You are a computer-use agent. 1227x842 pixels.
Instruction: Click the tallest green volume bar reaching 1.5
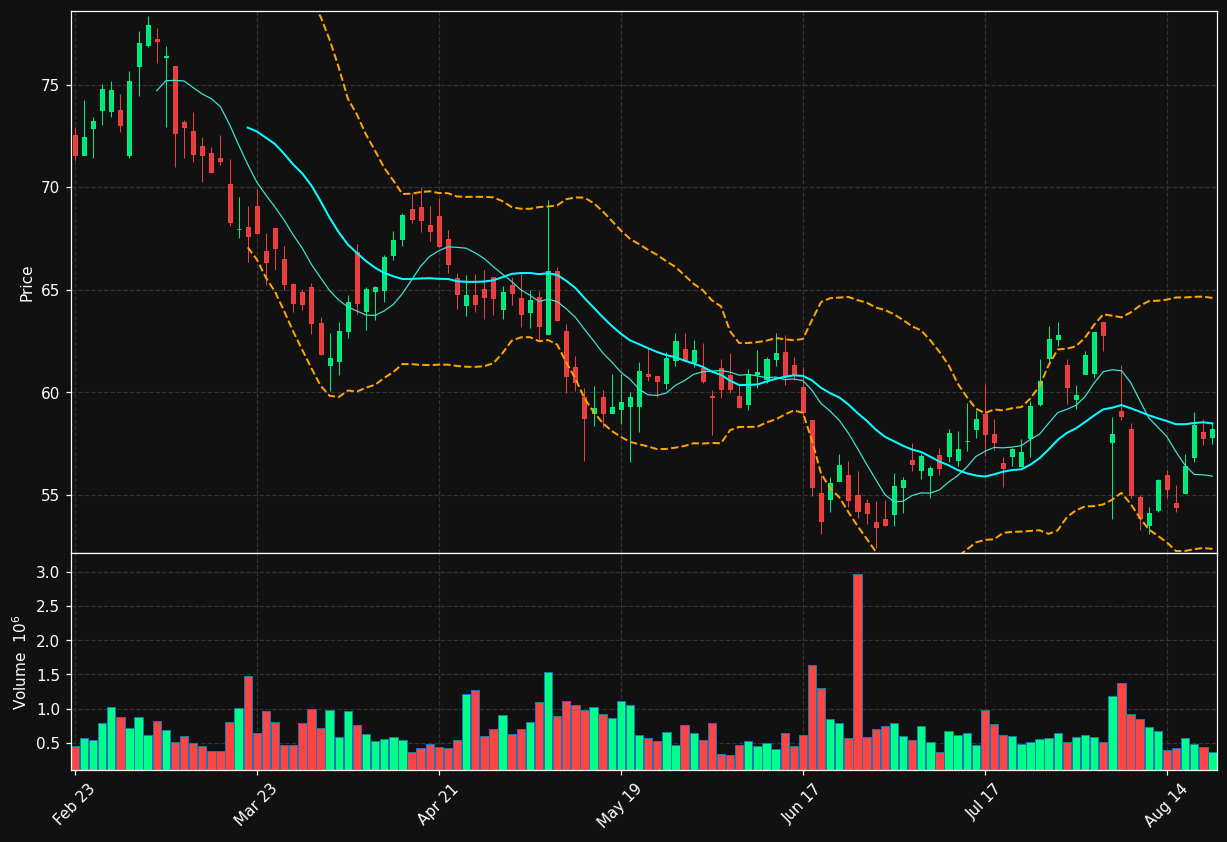coord(548,721)
